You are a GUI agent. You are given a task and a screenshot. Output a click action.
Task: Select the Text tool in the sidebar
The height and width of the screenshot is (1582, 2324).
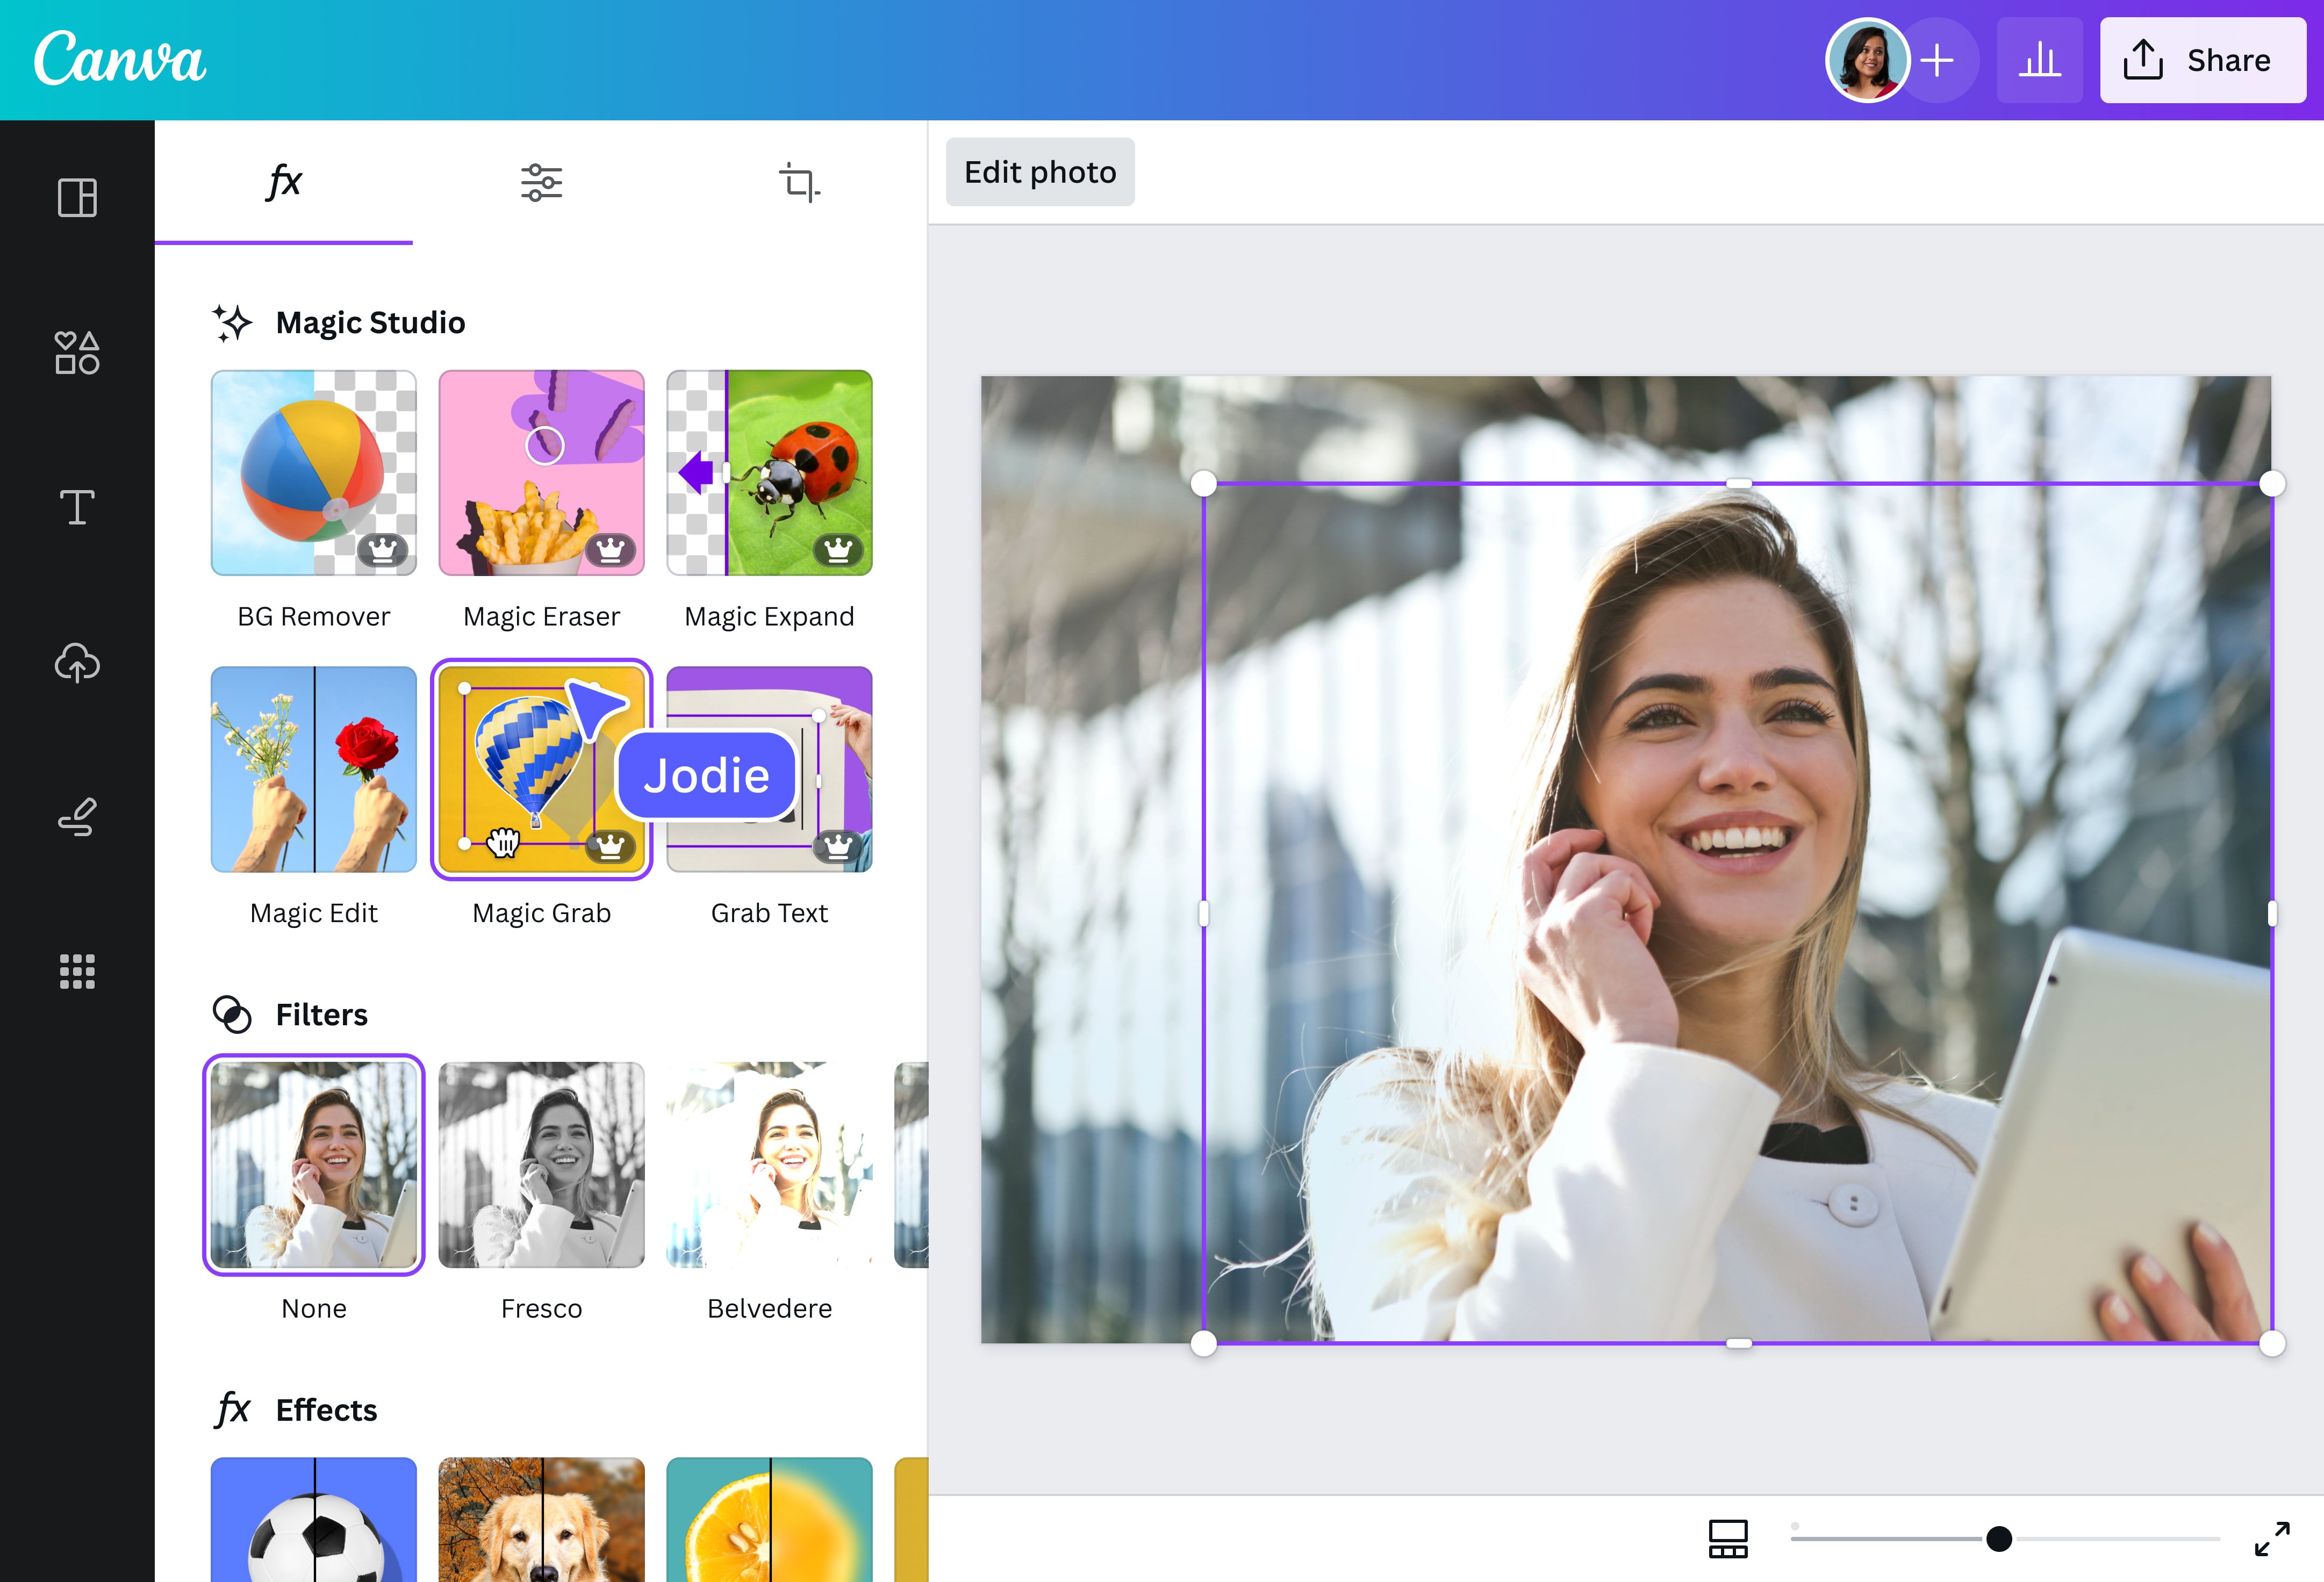click(x=76, y=508)
